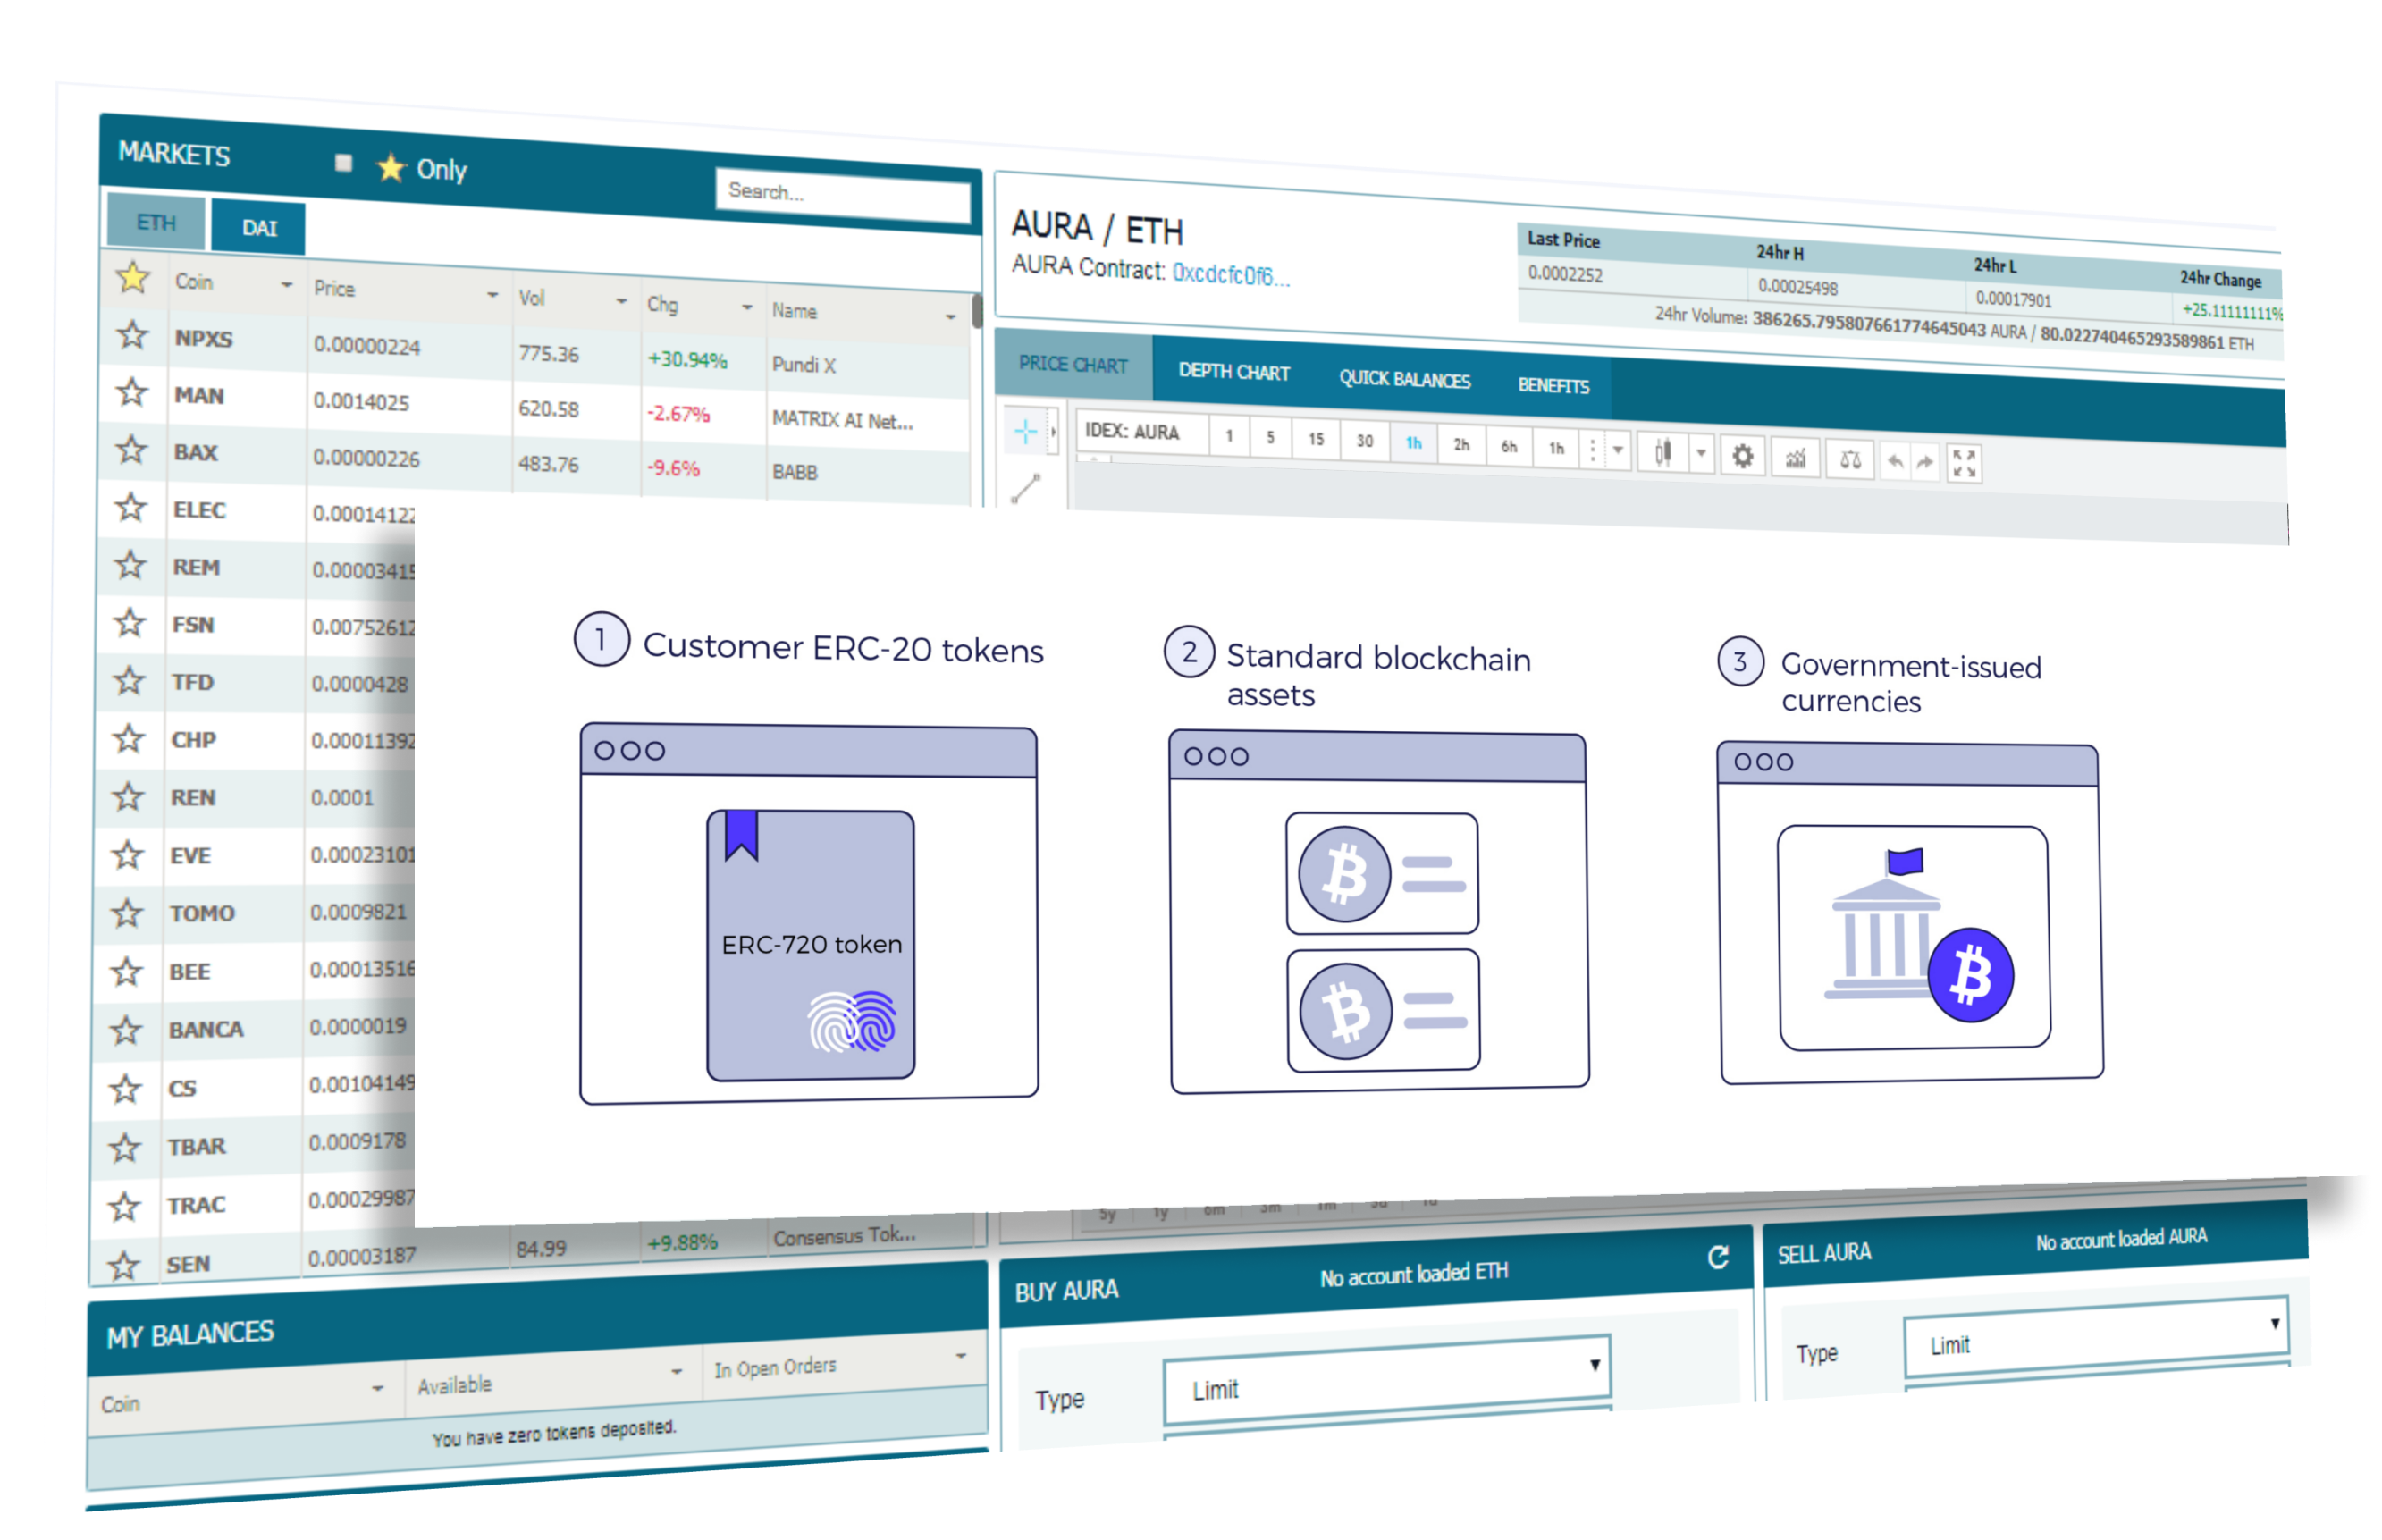
Task: Set chart interval to 15 minutes
Action: coord(1316,440)
